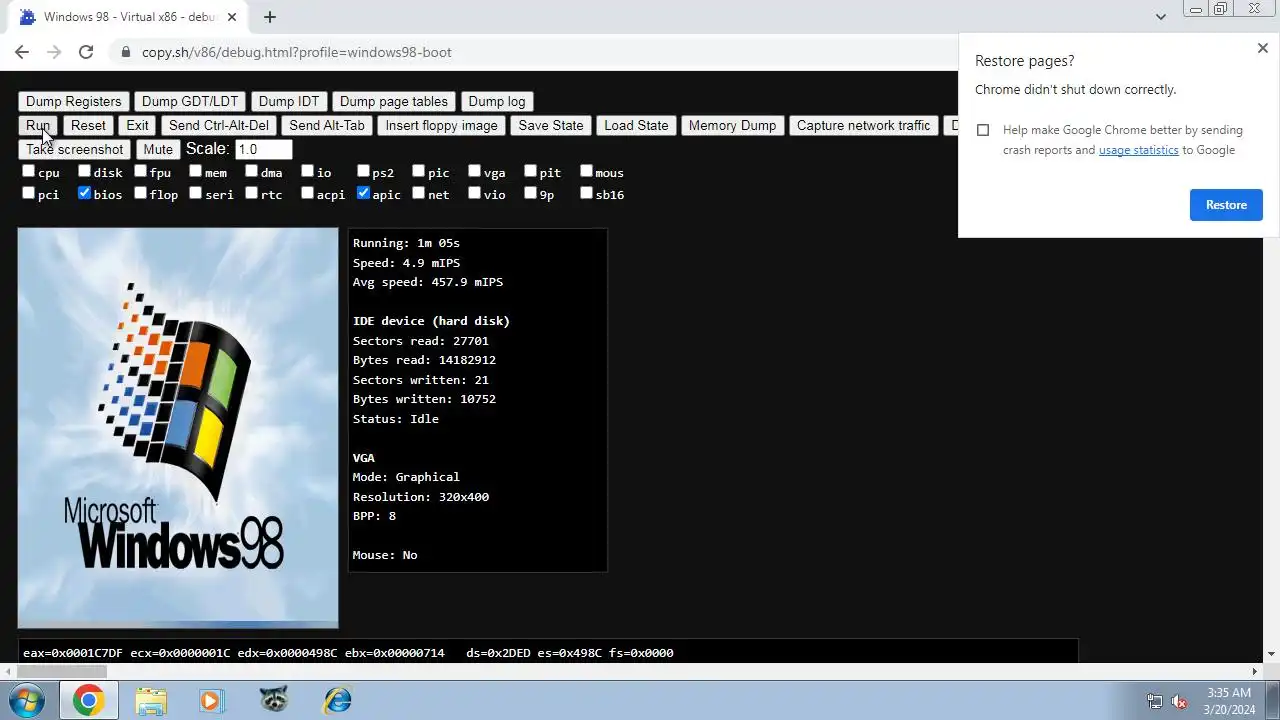Image resolution: width=1280 pixels, height=720 pixels.
Task: Click the site info lock icon
Action: click(124, 52)
